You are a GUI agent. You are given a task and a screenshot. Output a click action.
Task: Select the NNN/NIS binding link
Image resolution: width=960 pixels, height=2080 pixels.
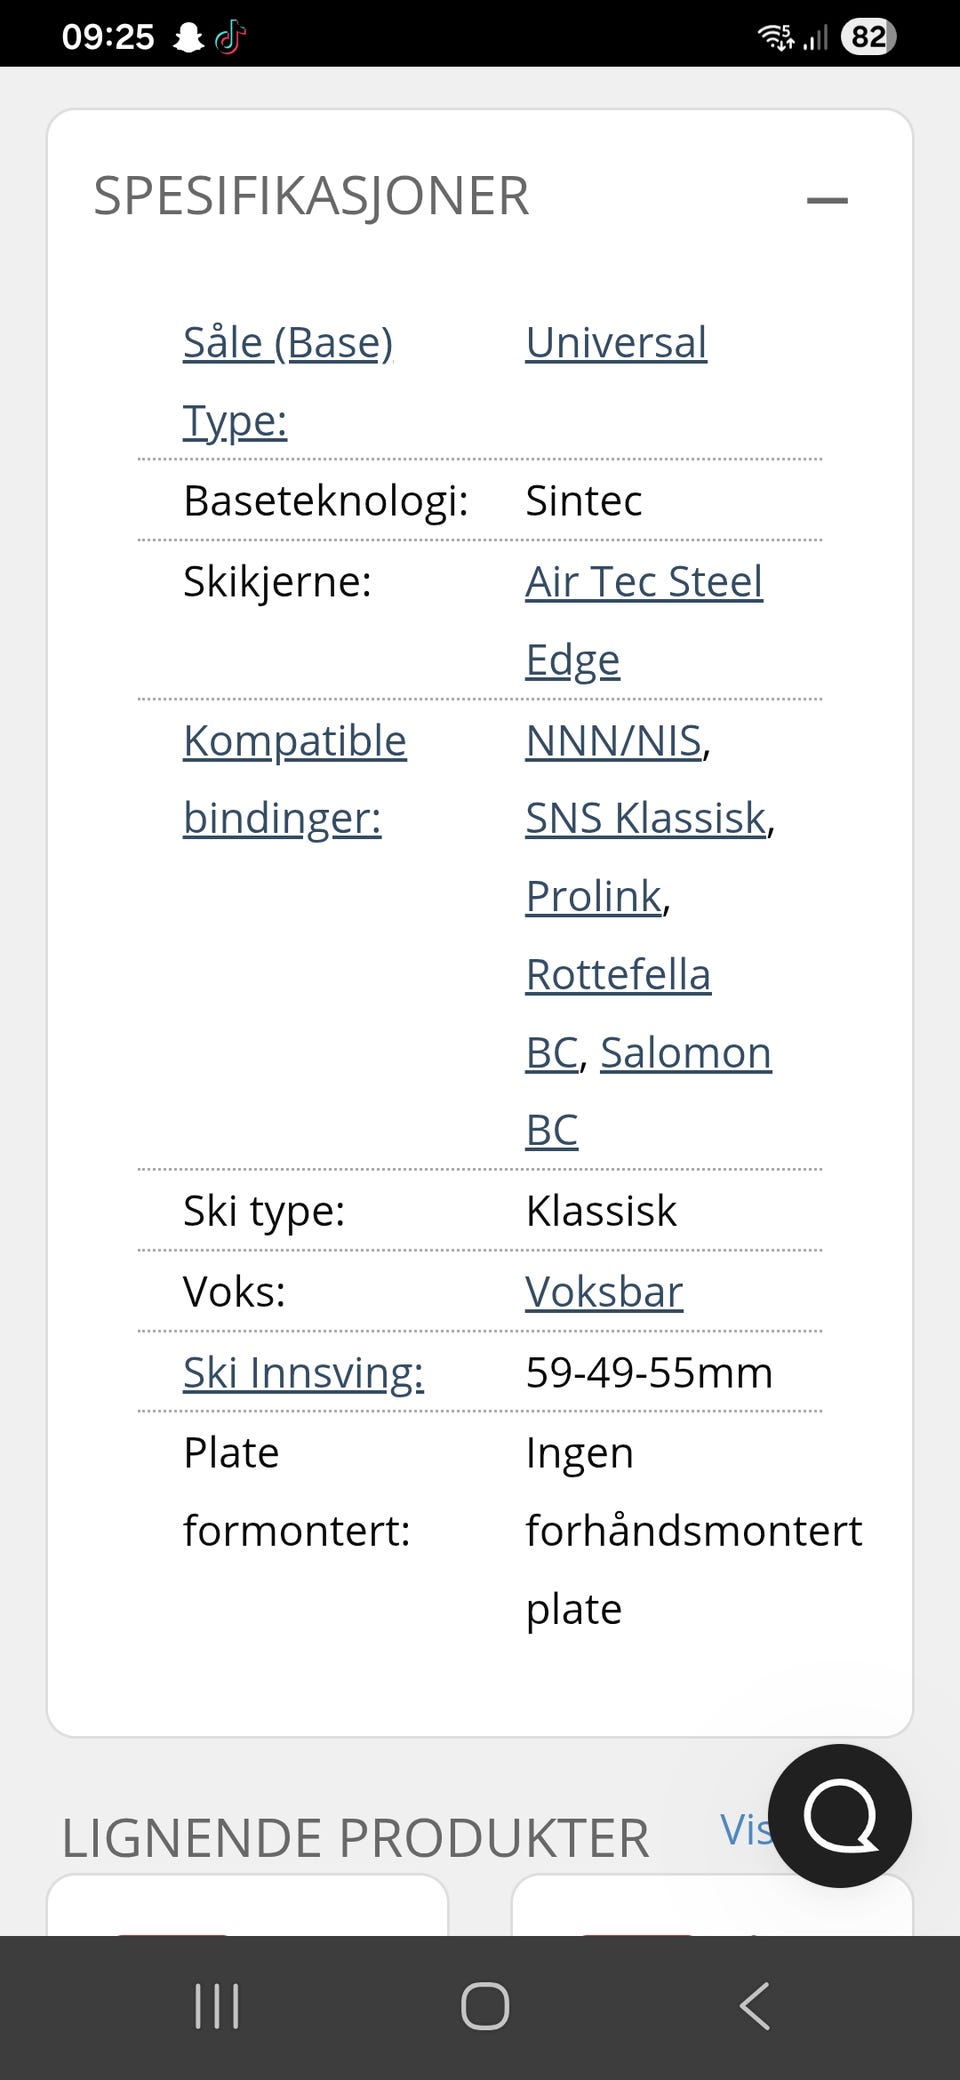[614, 741]
